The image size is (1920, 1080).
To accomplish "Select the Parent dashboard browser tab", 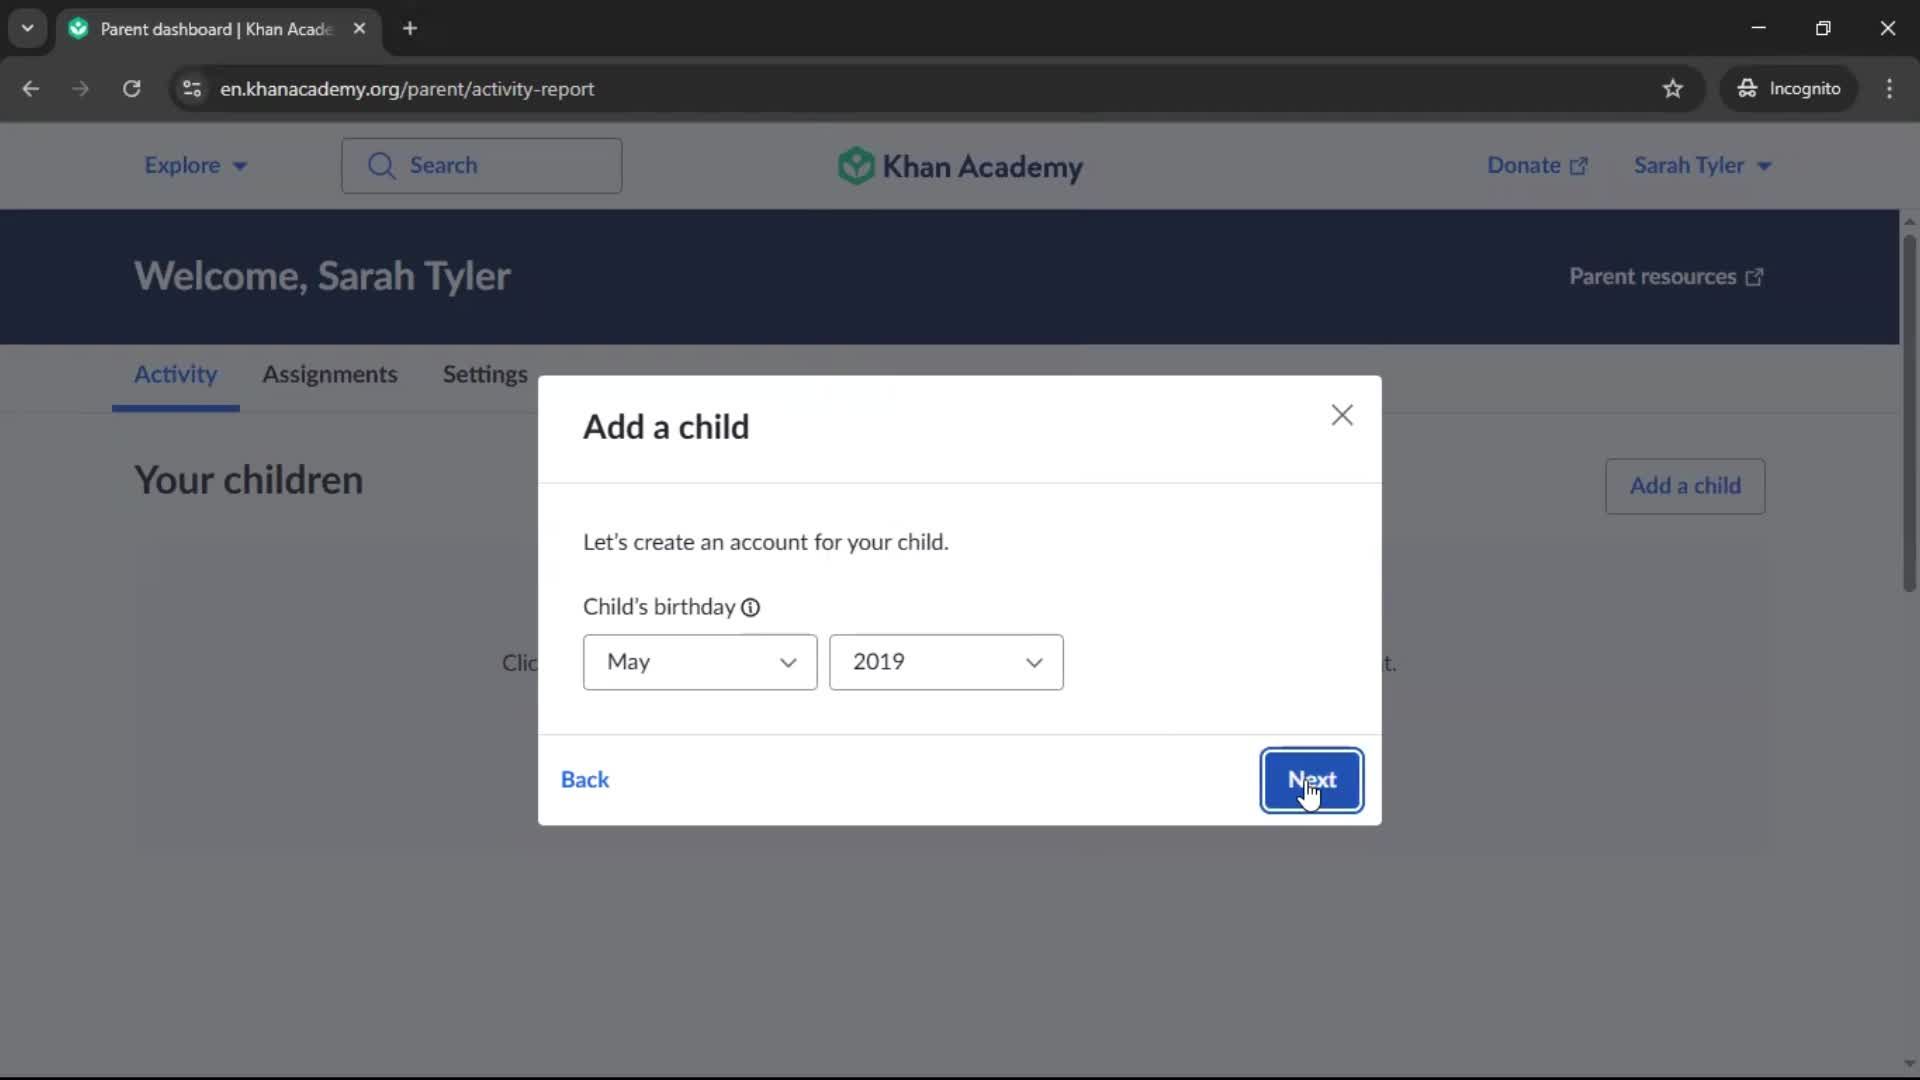I will tap(218, 29).
